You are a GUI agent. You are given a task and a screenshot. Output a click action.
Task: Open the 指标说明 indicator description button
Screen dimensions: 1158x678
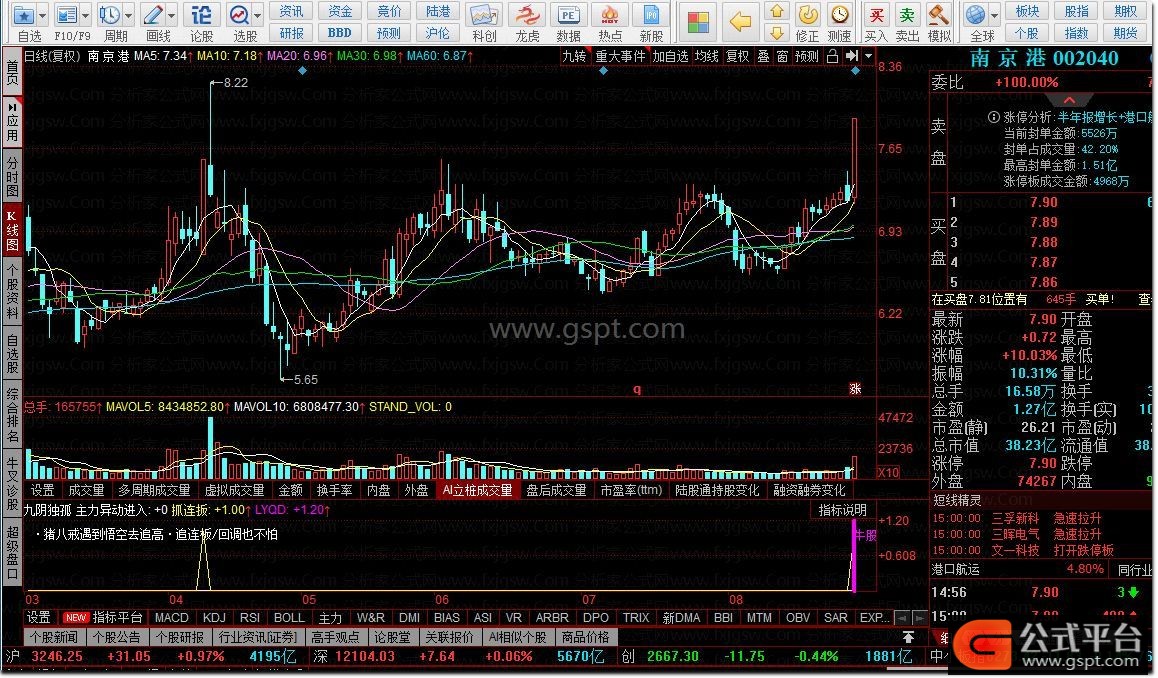843,510
